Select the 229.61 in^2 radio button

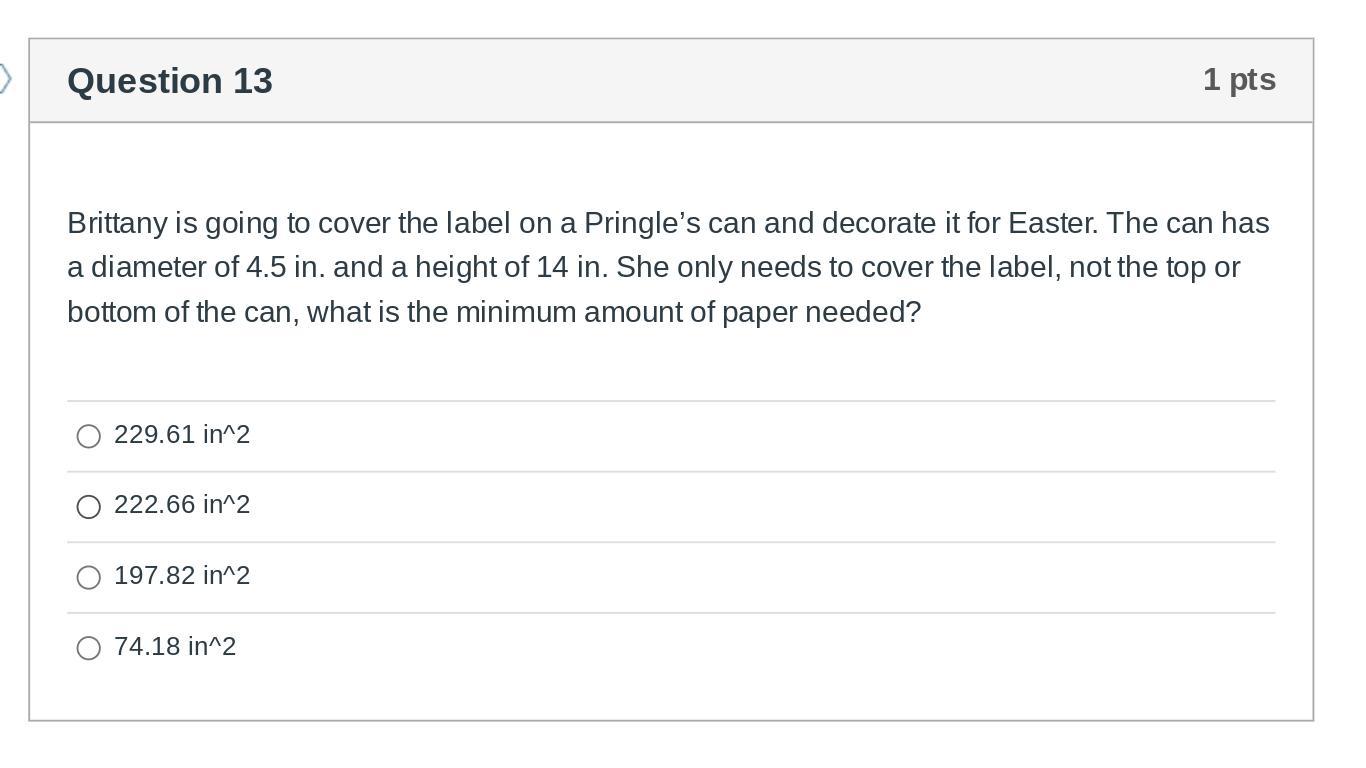point(89,436)
